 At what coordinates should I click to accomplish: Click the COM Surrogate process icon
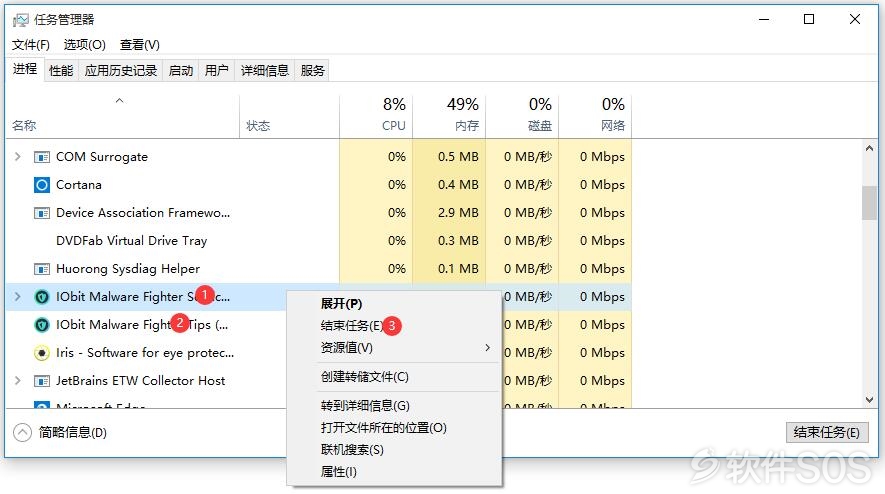click(42, 157)
